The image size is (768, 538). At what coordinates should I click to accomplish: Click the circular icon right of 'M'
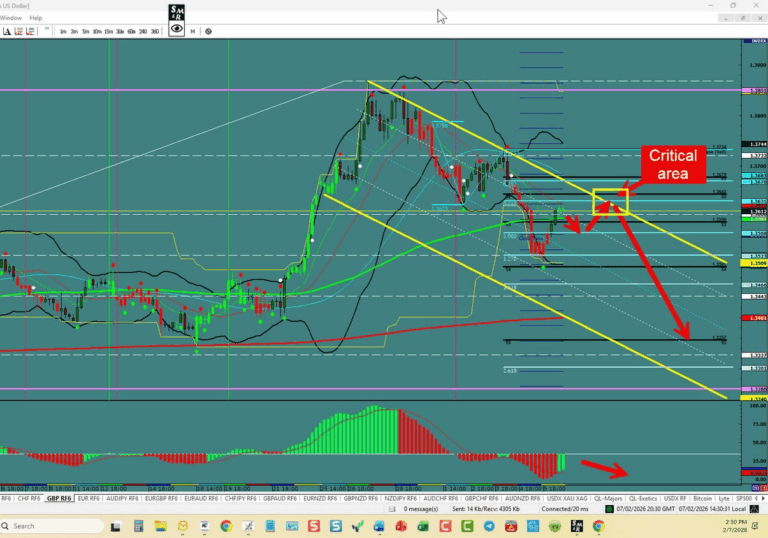[x=209, y=31]
